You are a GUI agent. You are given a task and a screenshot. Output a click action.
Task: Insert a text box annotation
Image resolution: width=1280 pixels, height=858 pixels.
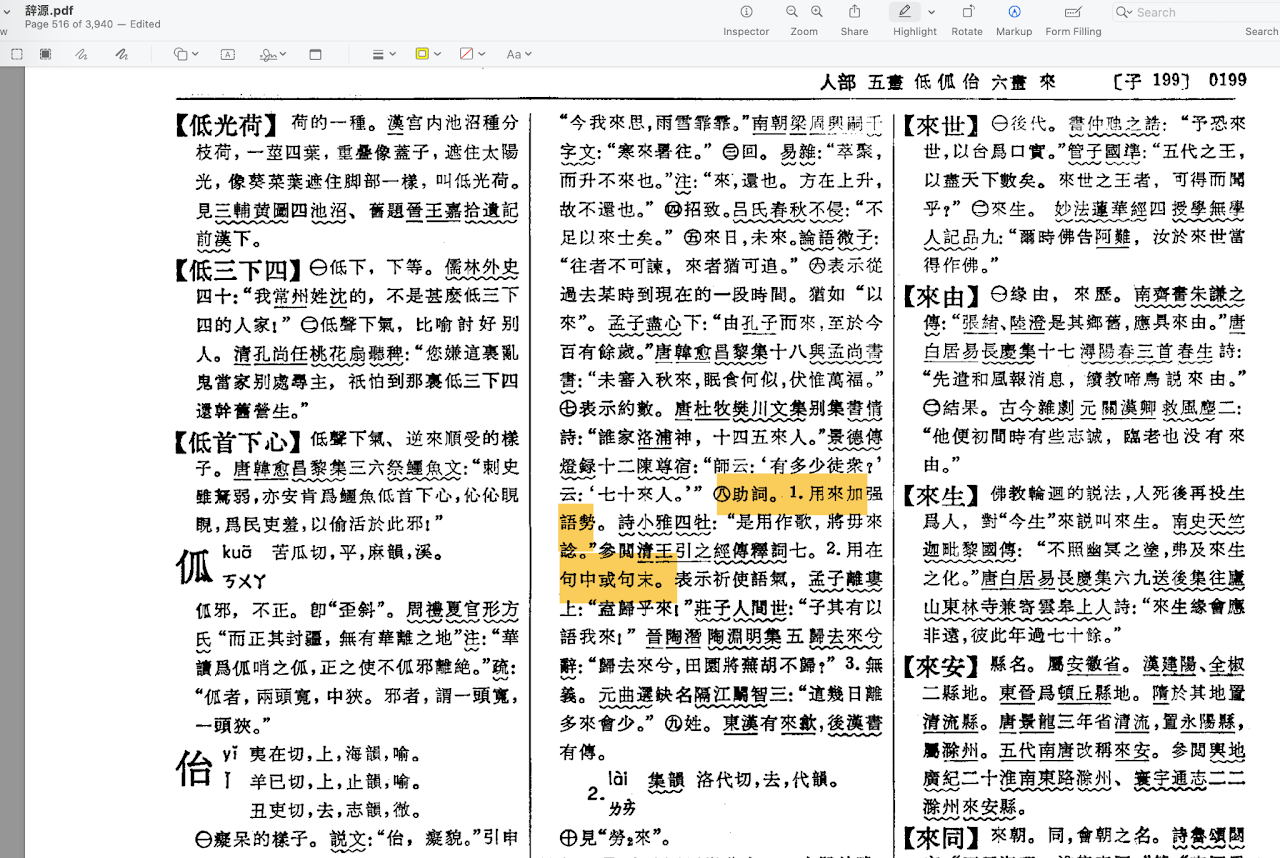click(227, 54)
